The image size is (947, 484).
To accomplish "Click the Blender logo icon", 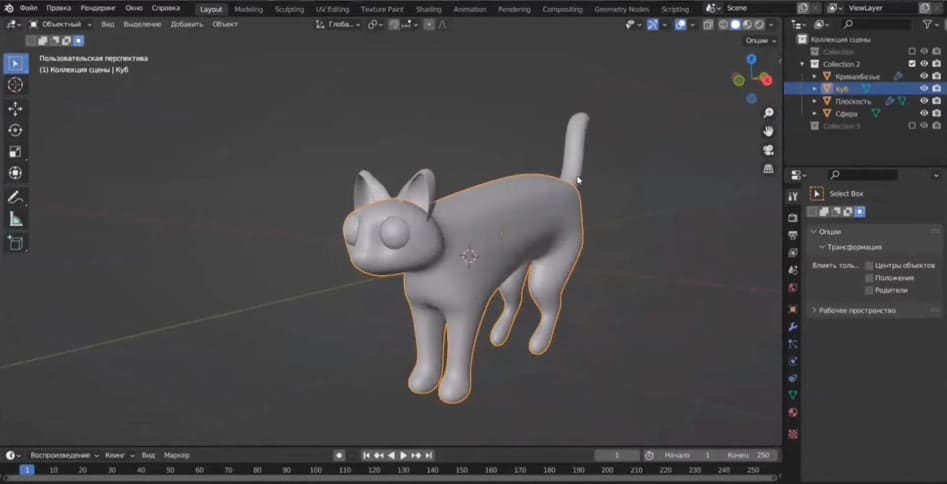I will 8,8.
